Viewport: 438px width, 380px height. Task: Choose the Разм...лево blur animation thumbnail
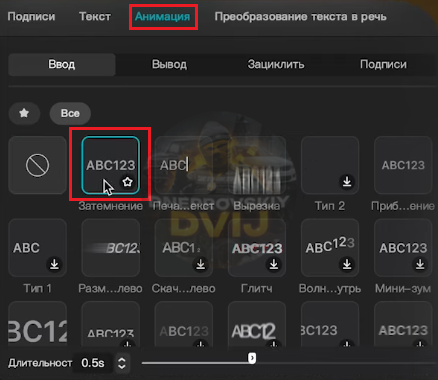pos(111,248)
